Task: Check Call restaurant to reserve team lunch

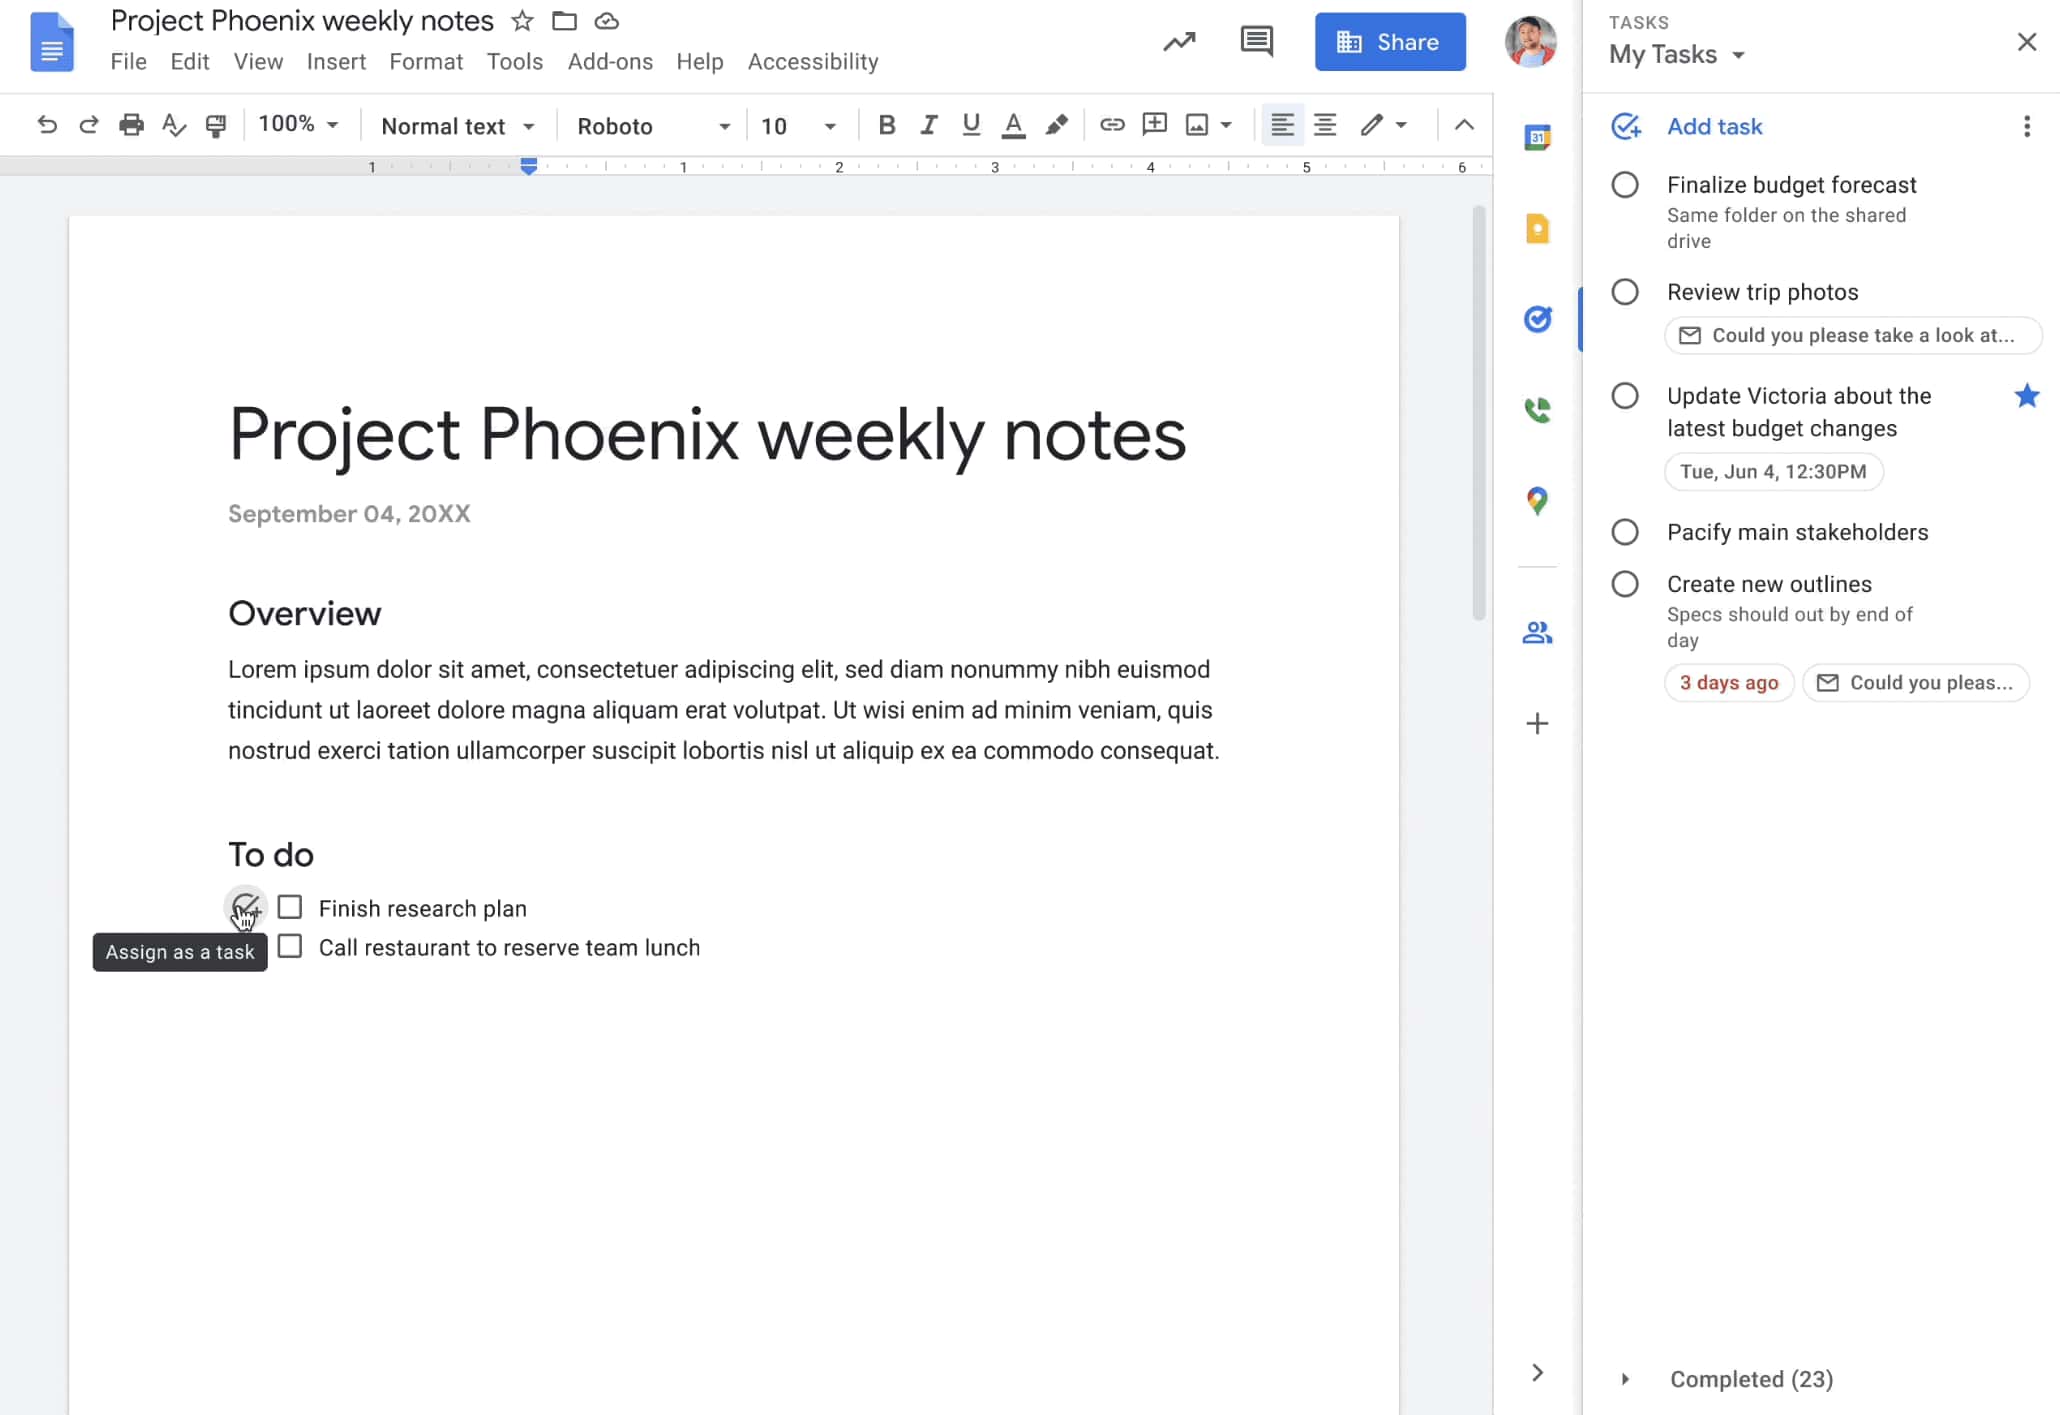Action: pos(290,946)
